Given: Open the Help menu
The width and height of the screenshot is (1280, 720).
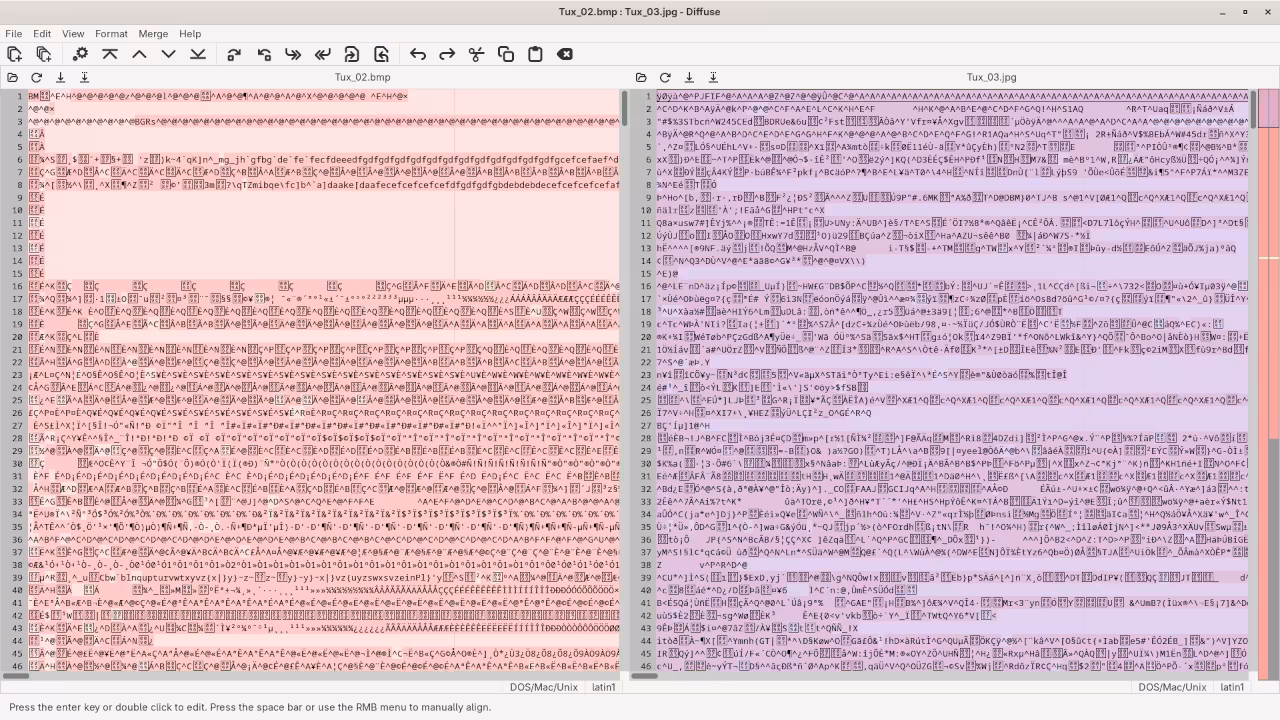Looking at the screenshot, I should coord(190,33).
